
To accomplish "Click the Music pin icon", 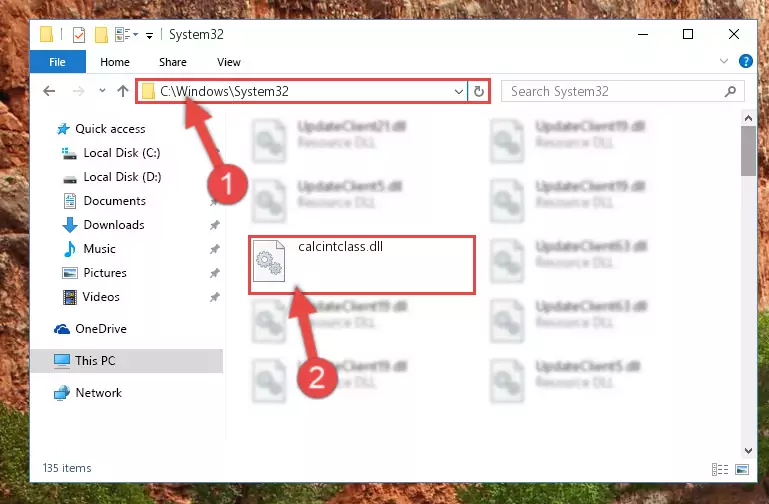I will tap(214, 249).
